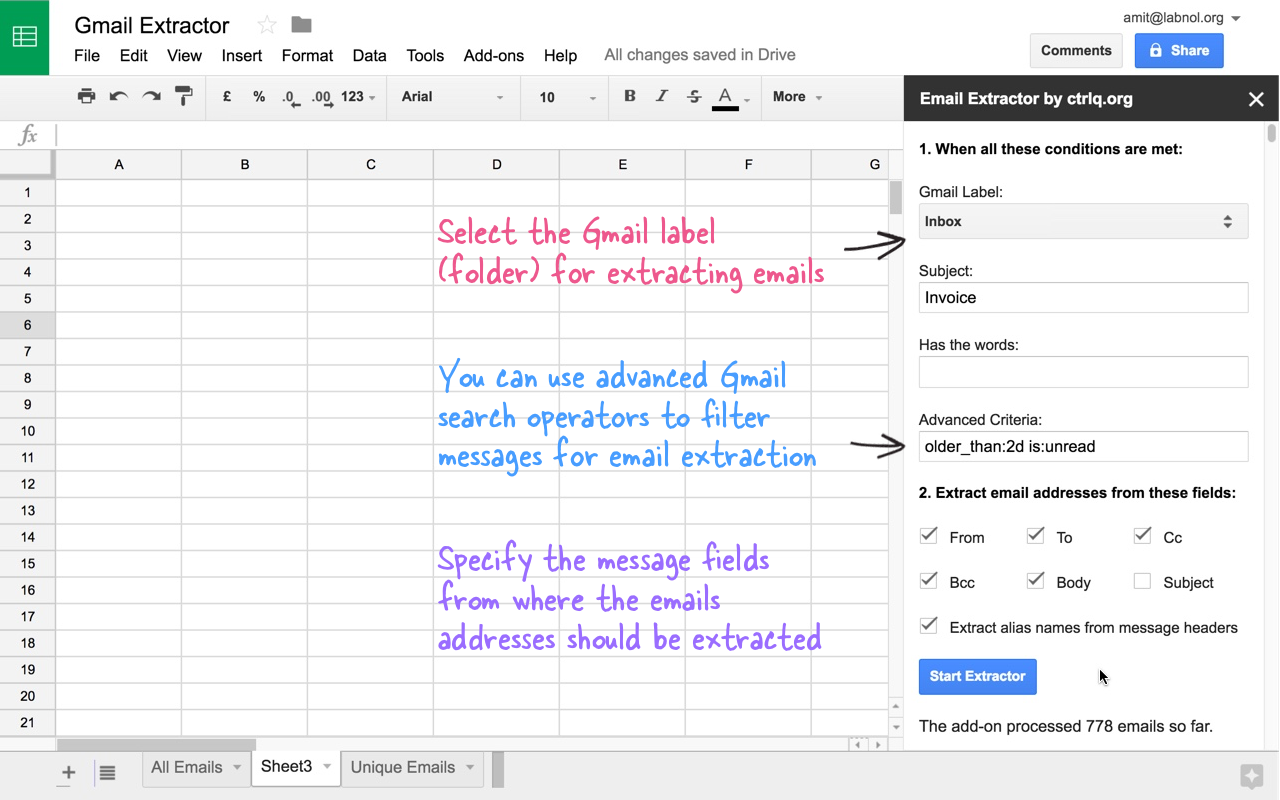Click the Start Extractor button
Viewport: 1280px width, 800px height.
pos(977,677)
